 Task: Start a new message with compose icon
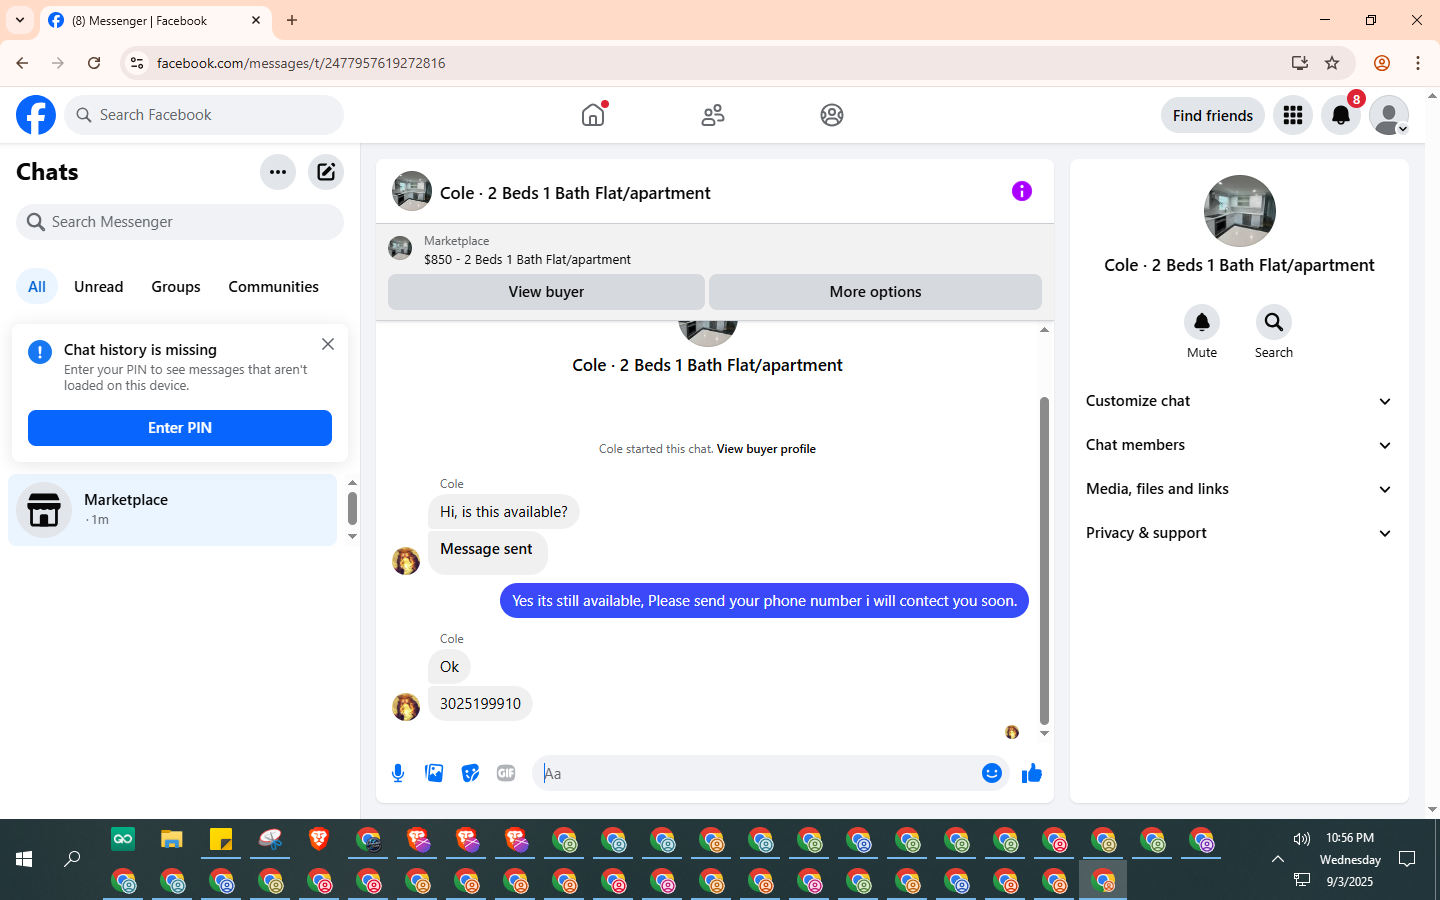point(326,172)
